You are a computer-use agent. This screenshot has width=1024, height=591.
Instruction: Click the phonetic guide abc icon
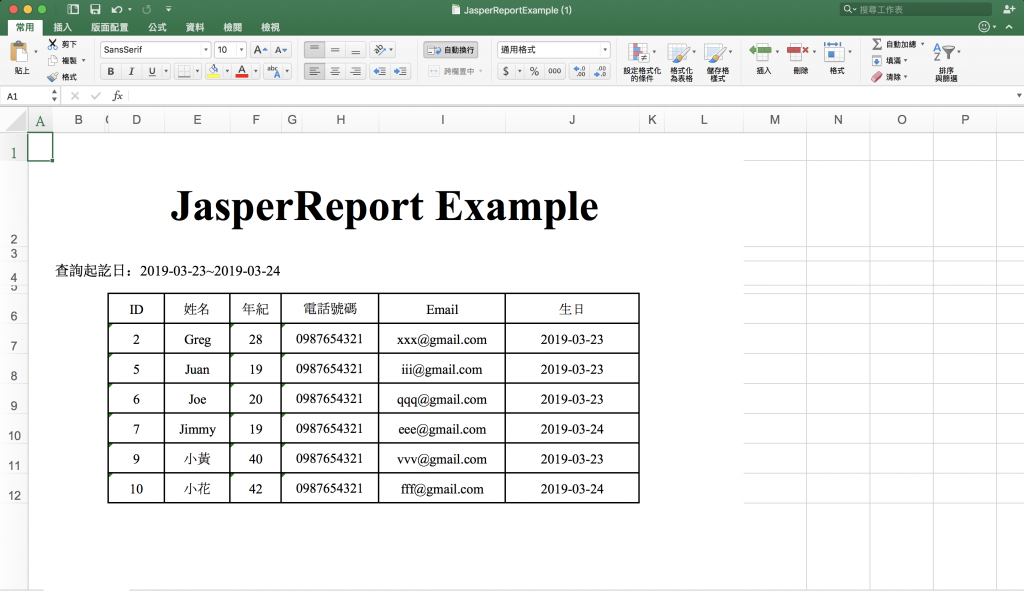[x=274, y=71]
